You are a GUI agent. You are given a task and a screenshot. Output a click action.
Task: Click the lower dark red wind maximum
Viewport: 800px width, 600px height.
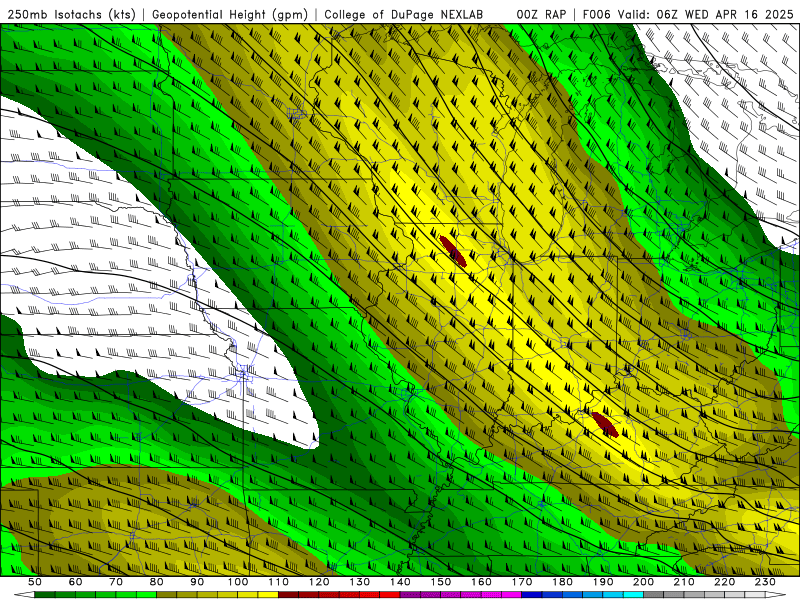pyautogui.click(x=605, y=424)
